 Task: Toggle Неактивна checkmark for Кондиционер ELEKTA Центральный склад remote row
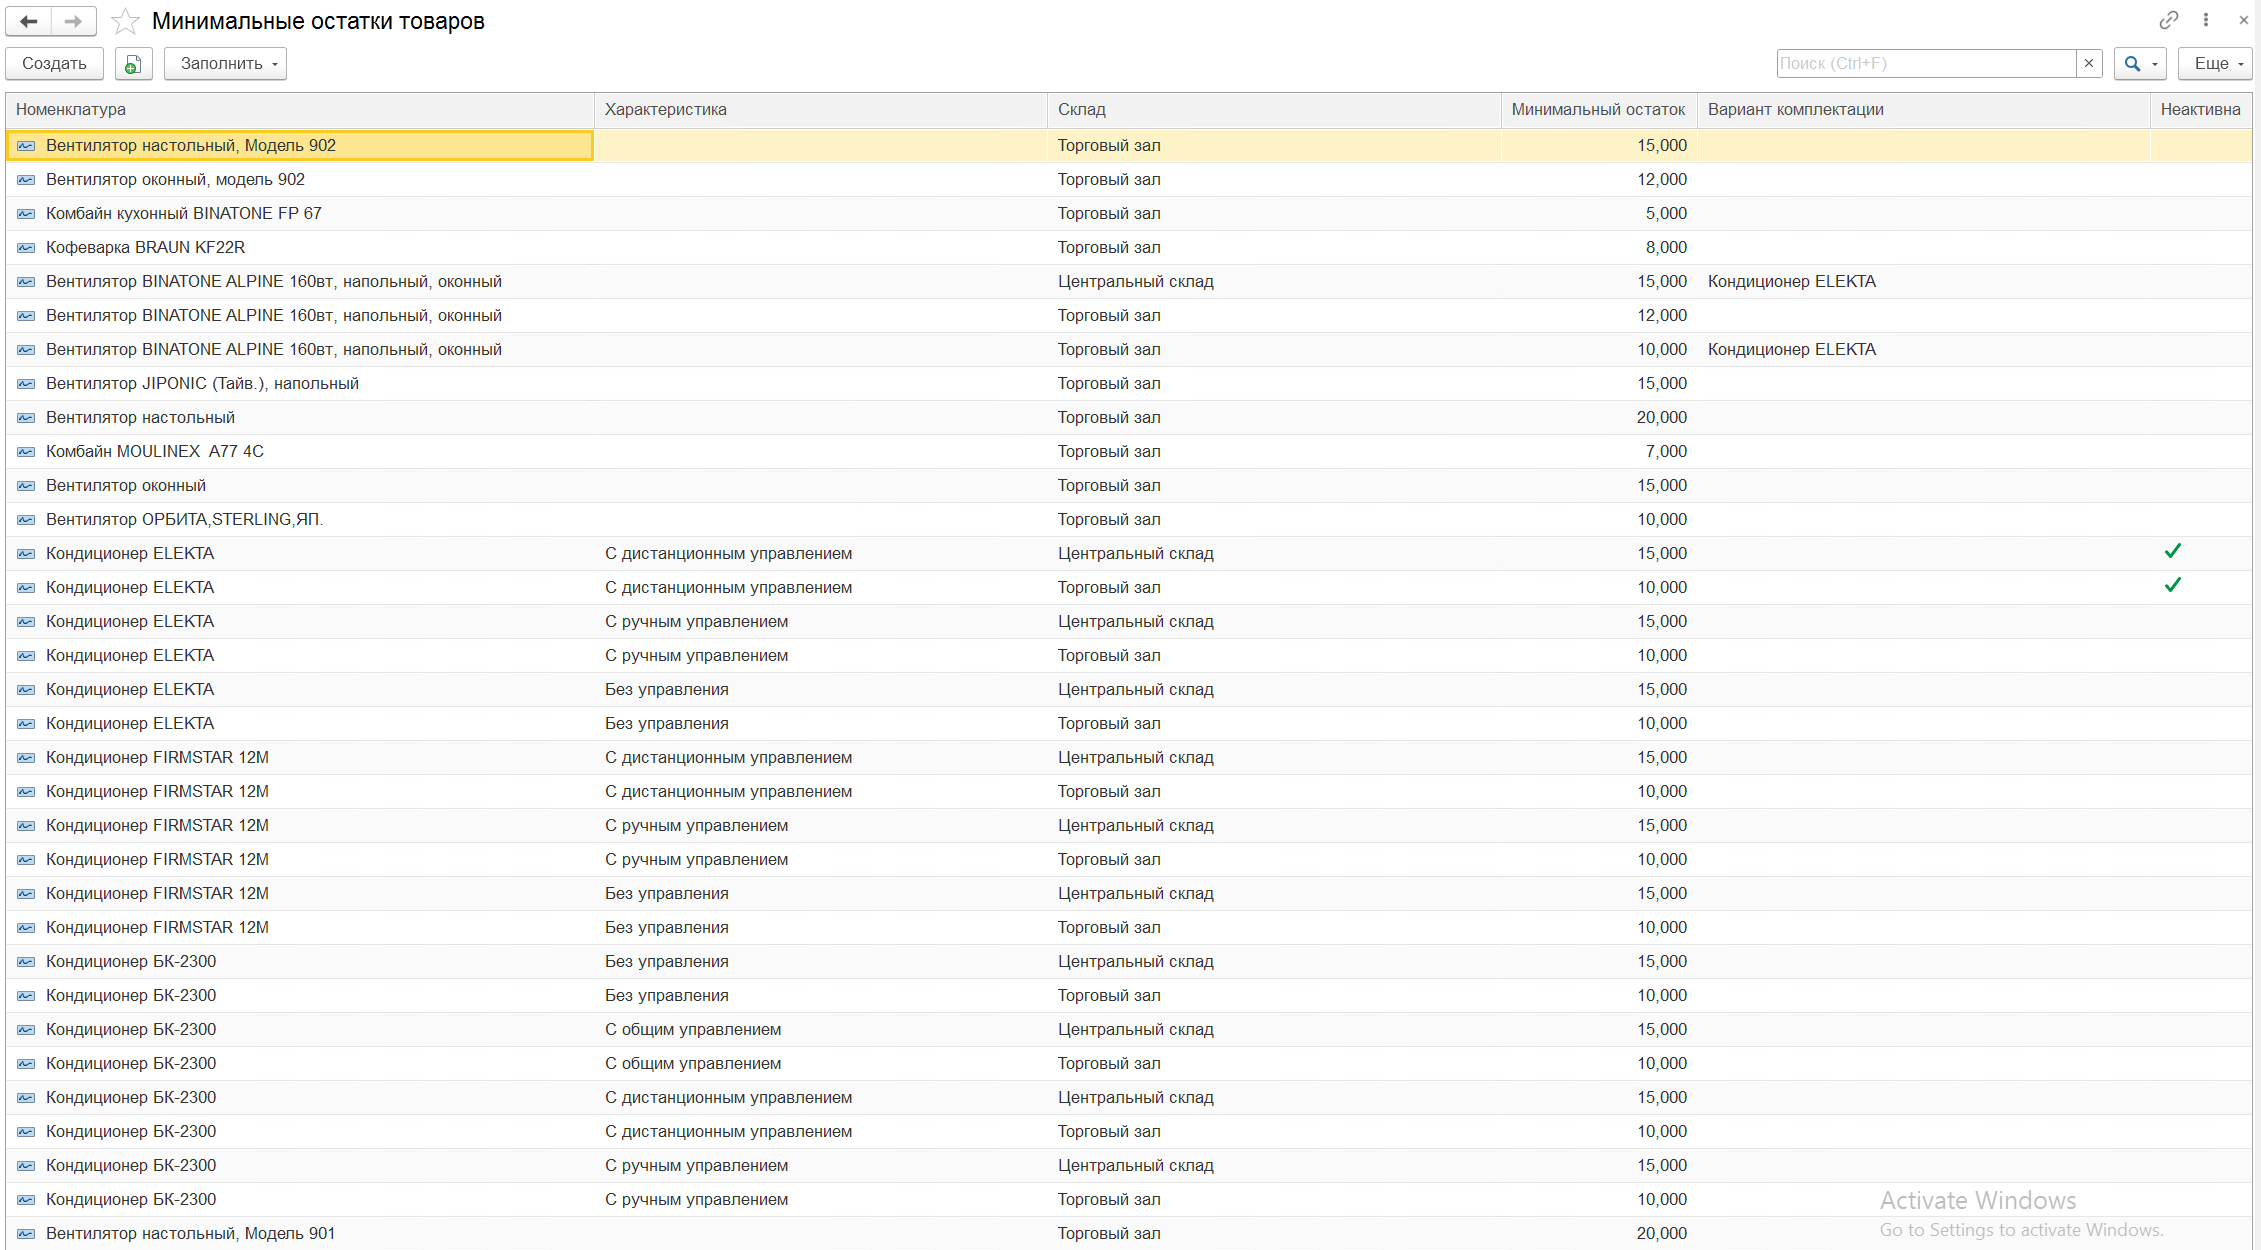tap(2173, 552)
